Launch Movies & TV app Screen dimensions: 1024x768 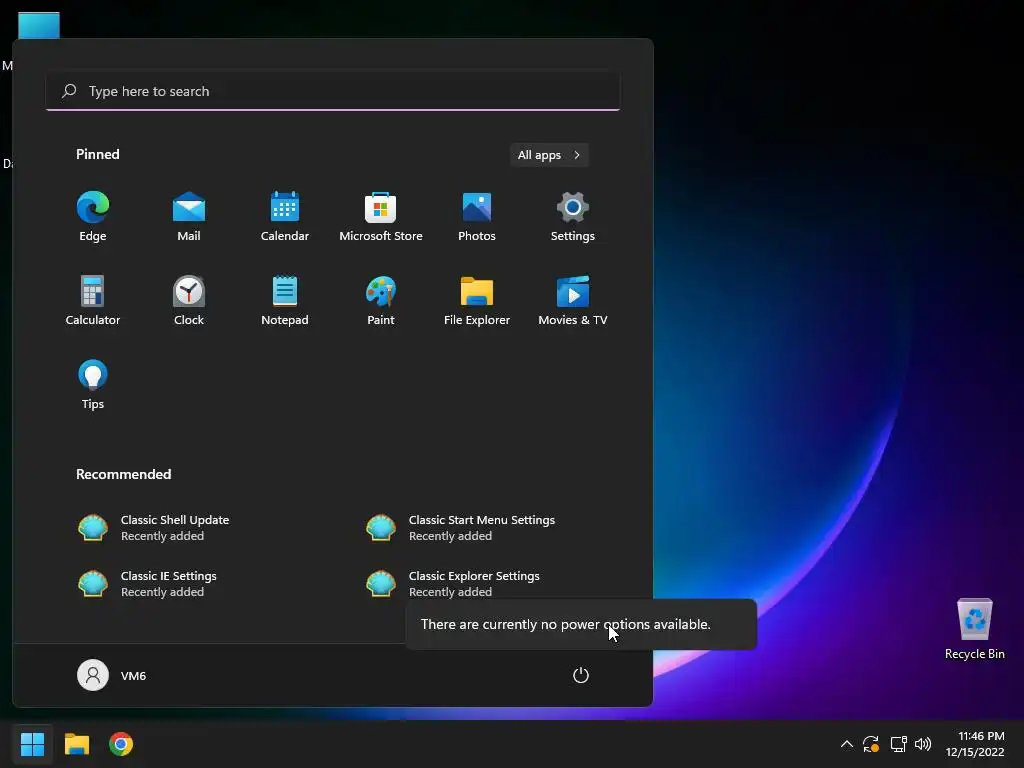pos(573,300)
